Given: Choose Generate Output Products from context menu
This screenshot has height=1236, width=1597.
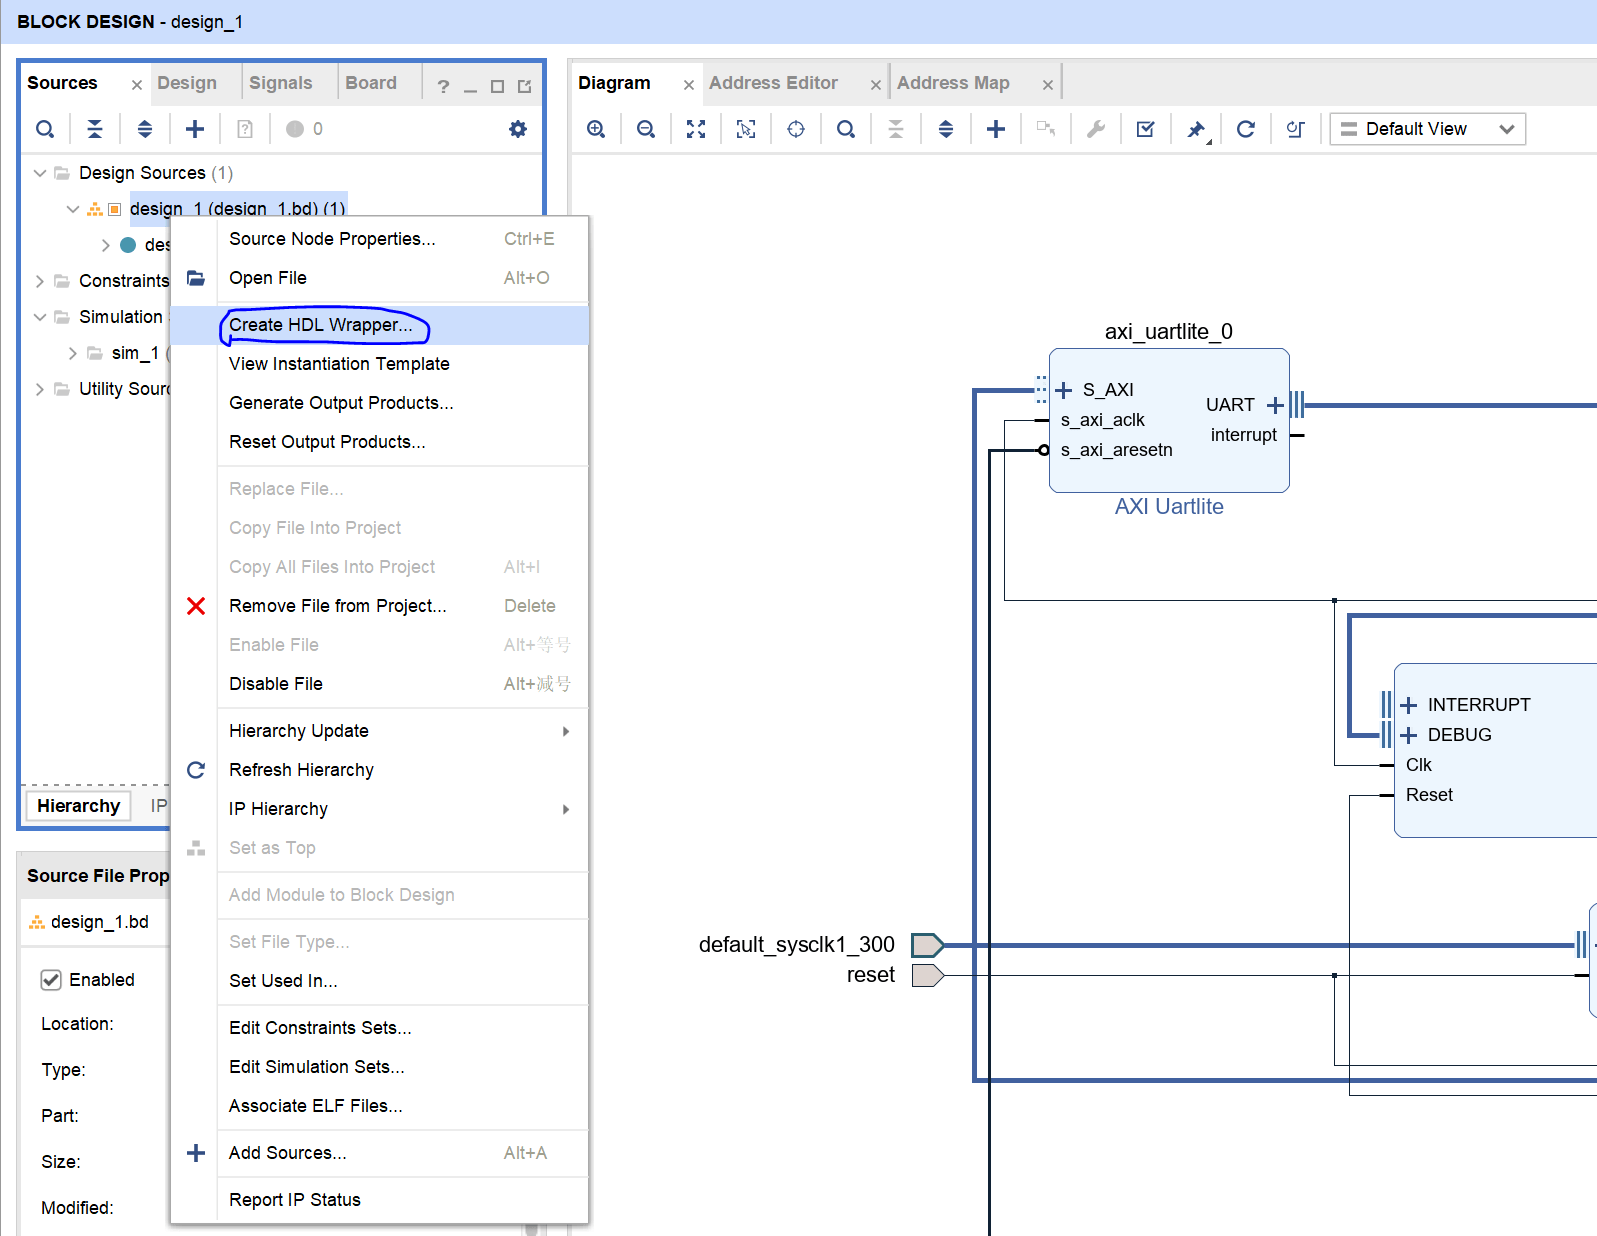Looking at the screenshot, I should point(341,403).
